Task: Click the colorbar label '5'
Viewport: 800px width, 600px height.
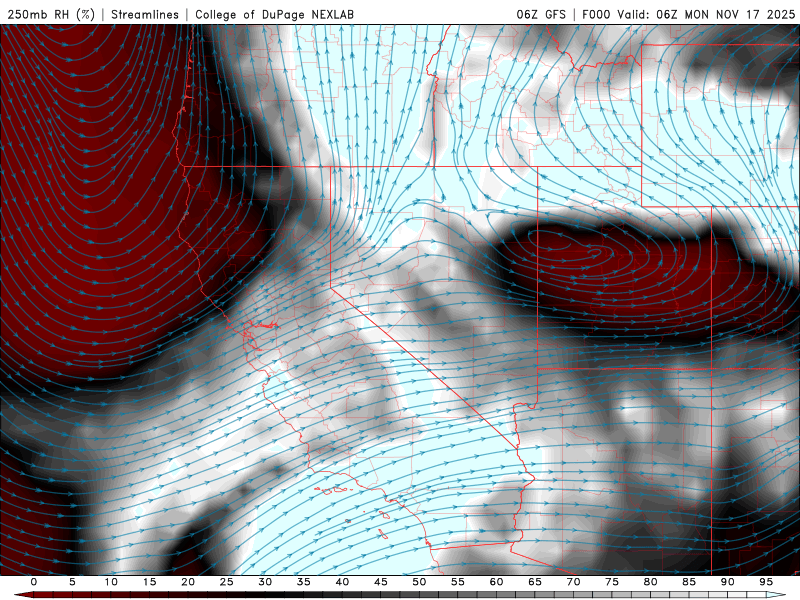Action: pos(72,582)
